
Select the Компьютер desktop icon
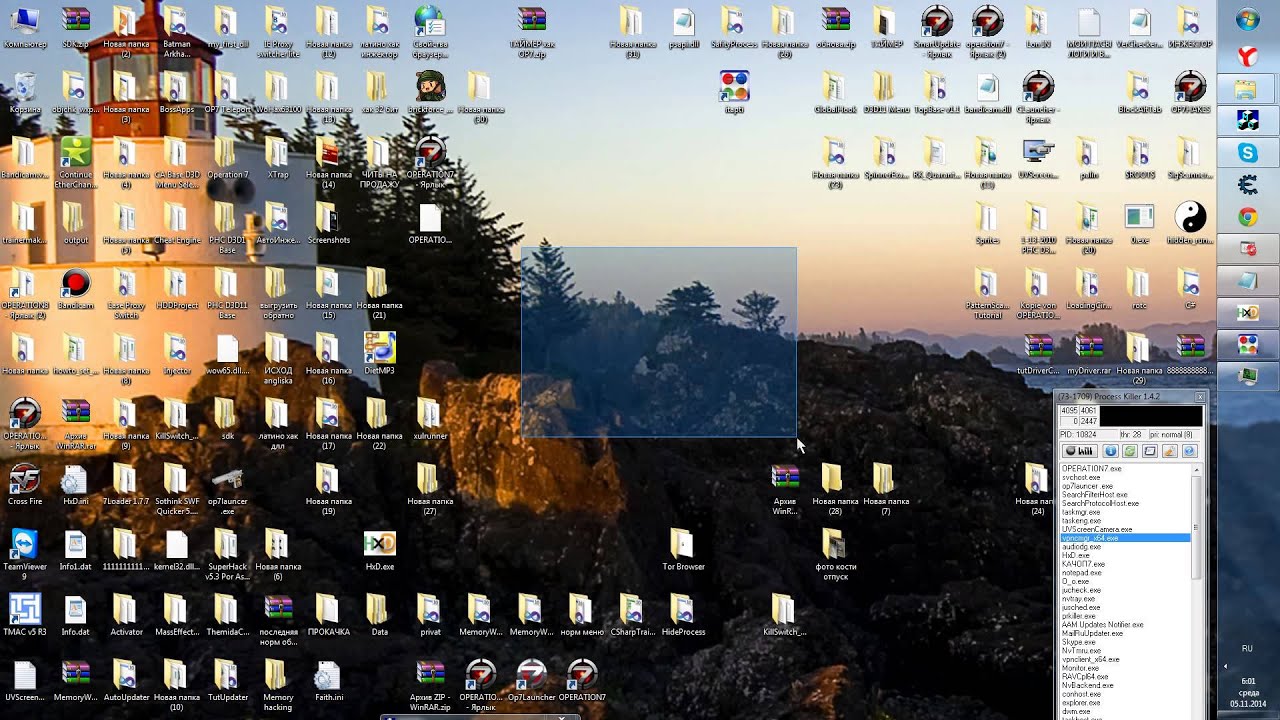click(x=25, y=27)
